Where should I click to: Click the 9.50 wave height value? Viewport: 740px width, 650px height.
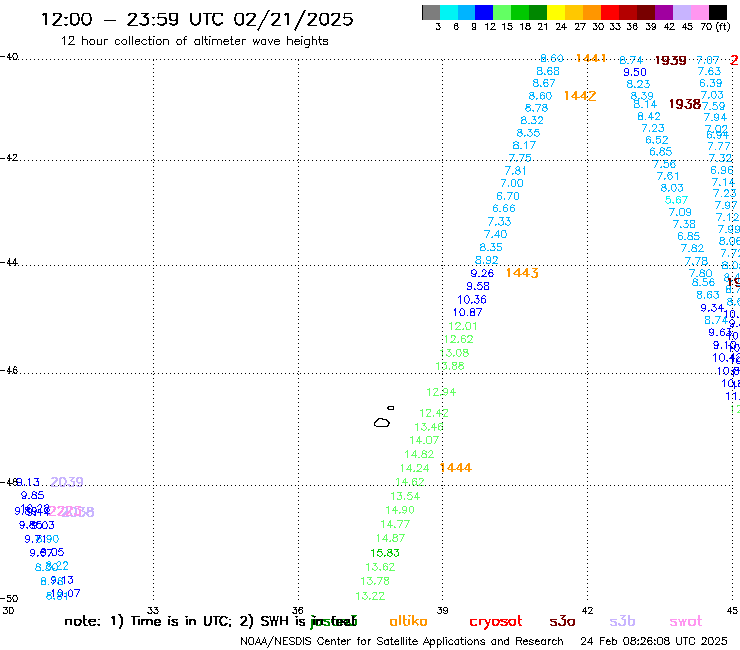coord(635,72)
